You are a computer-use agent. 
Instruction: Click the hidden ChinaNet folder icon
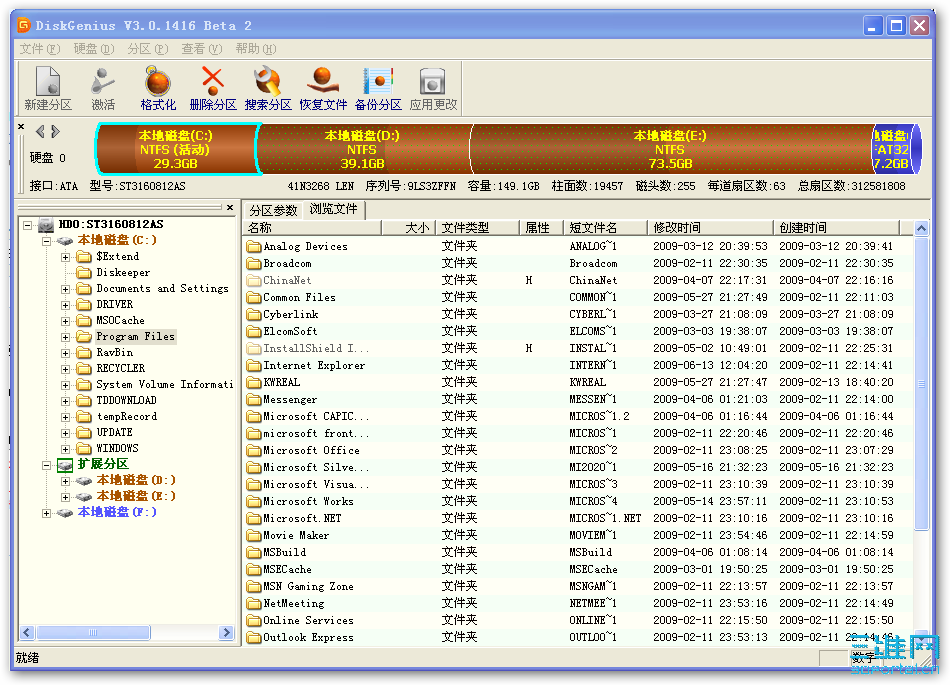[253, 280]
